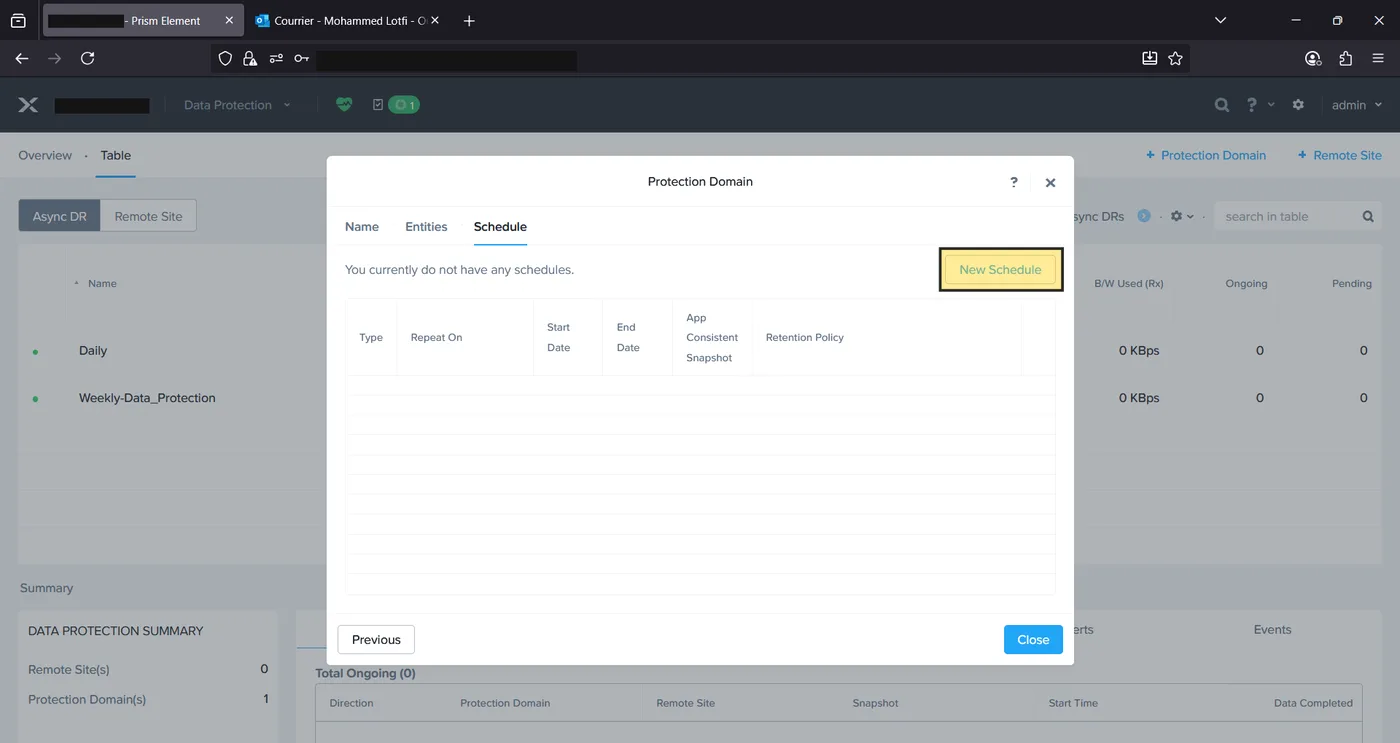
Task: Open the browser hamburger application menu
Action: pyautogui.click(x=1378, y=58)
